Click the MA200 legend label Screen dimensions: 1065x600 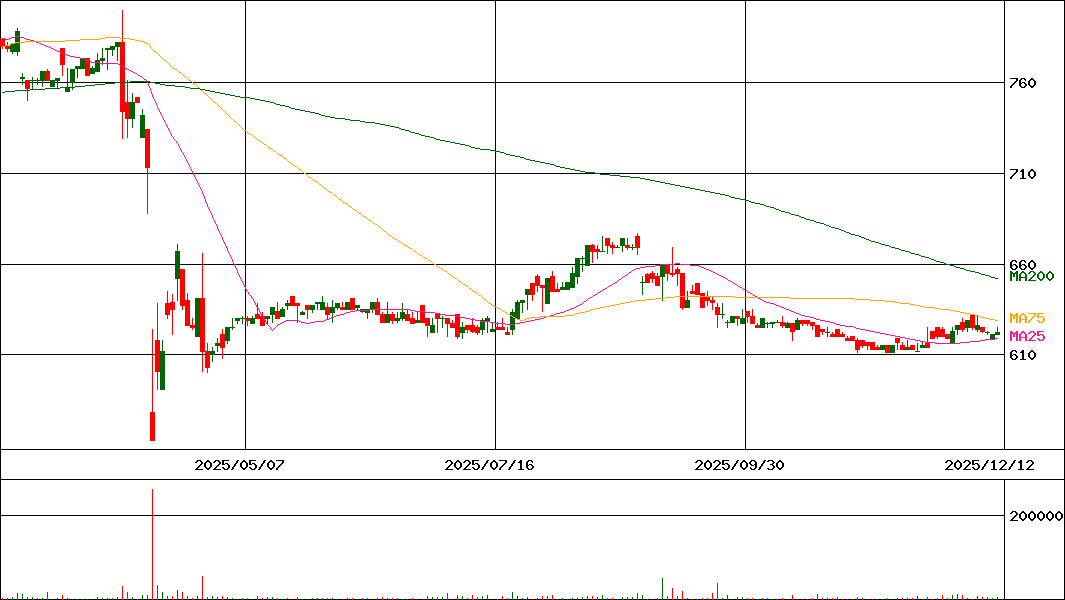point(1031,276)
